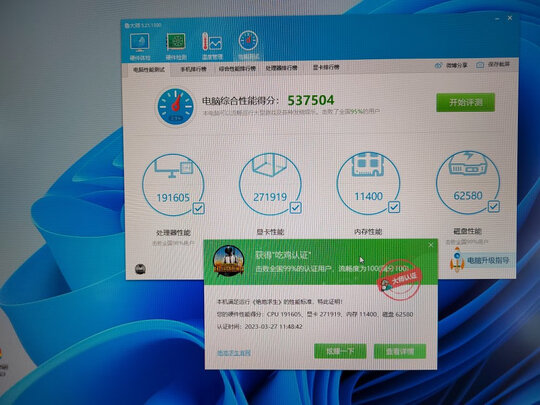Click the 炫耀一下 button in popup

pyautogui.click(x=340, y=351)
